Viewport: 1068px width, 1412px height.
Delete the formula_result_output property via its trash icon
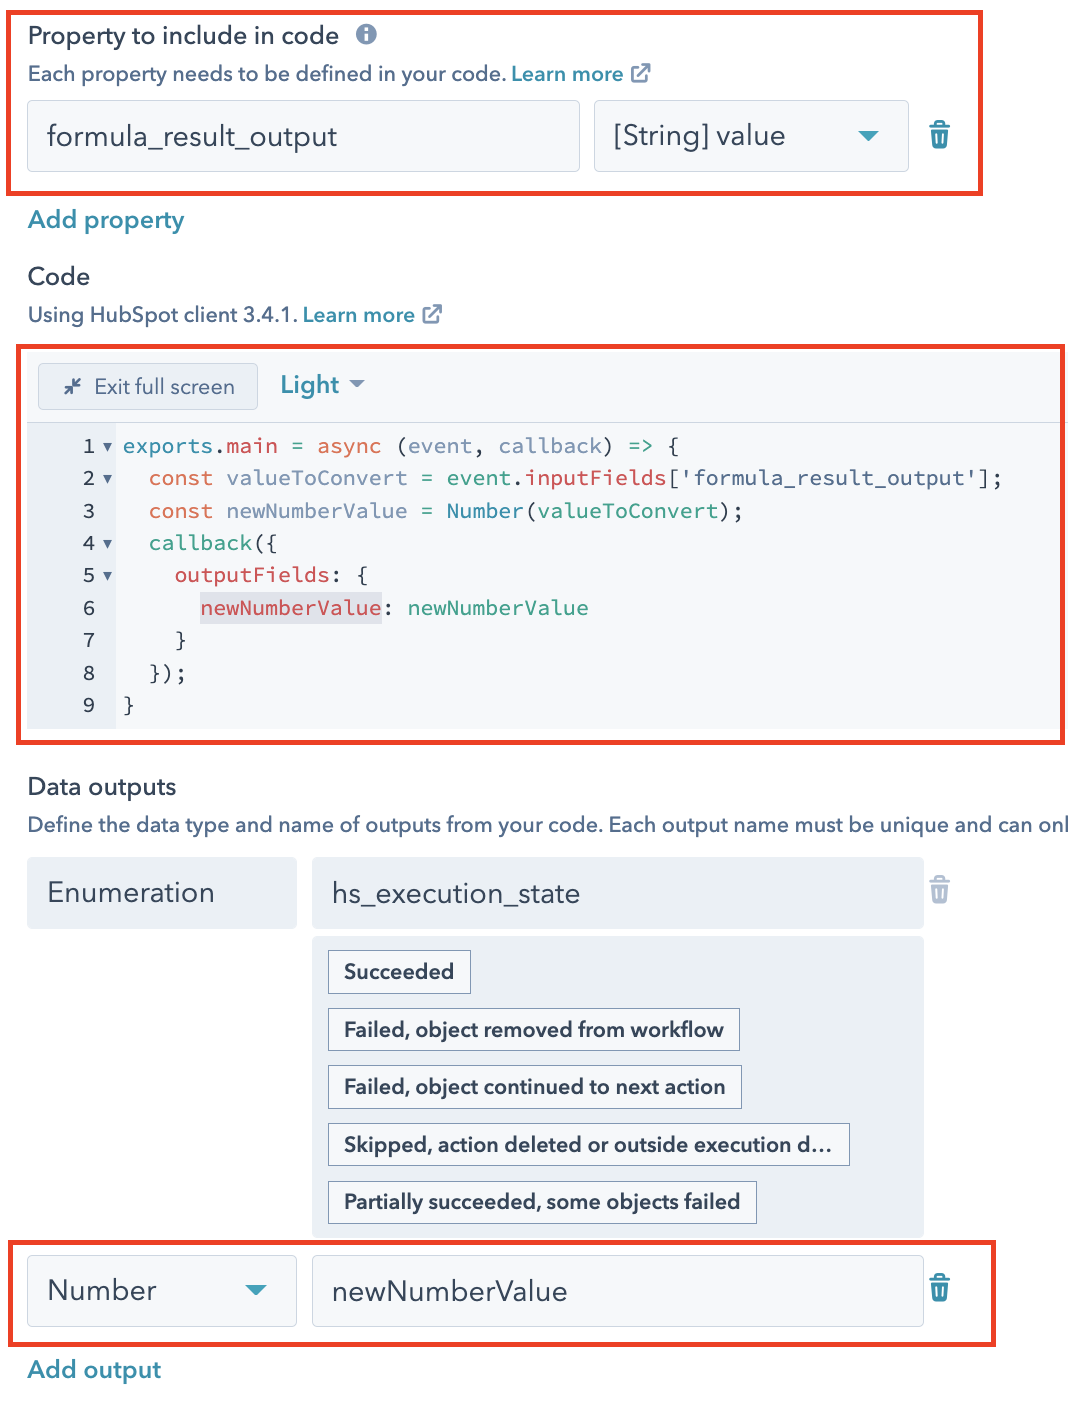click(x=938, y=135)
